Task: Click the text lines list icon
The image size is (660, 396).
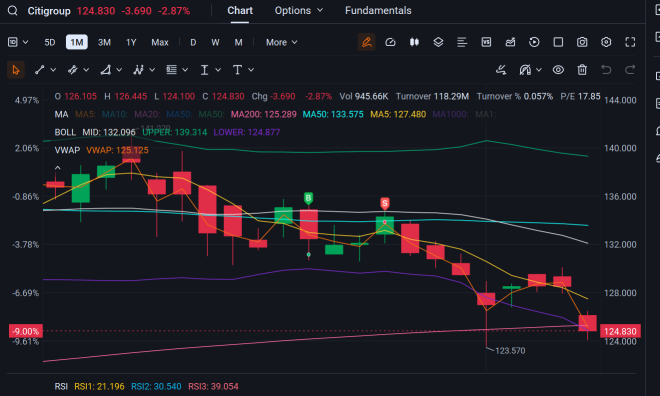Action: pos(462,42)
